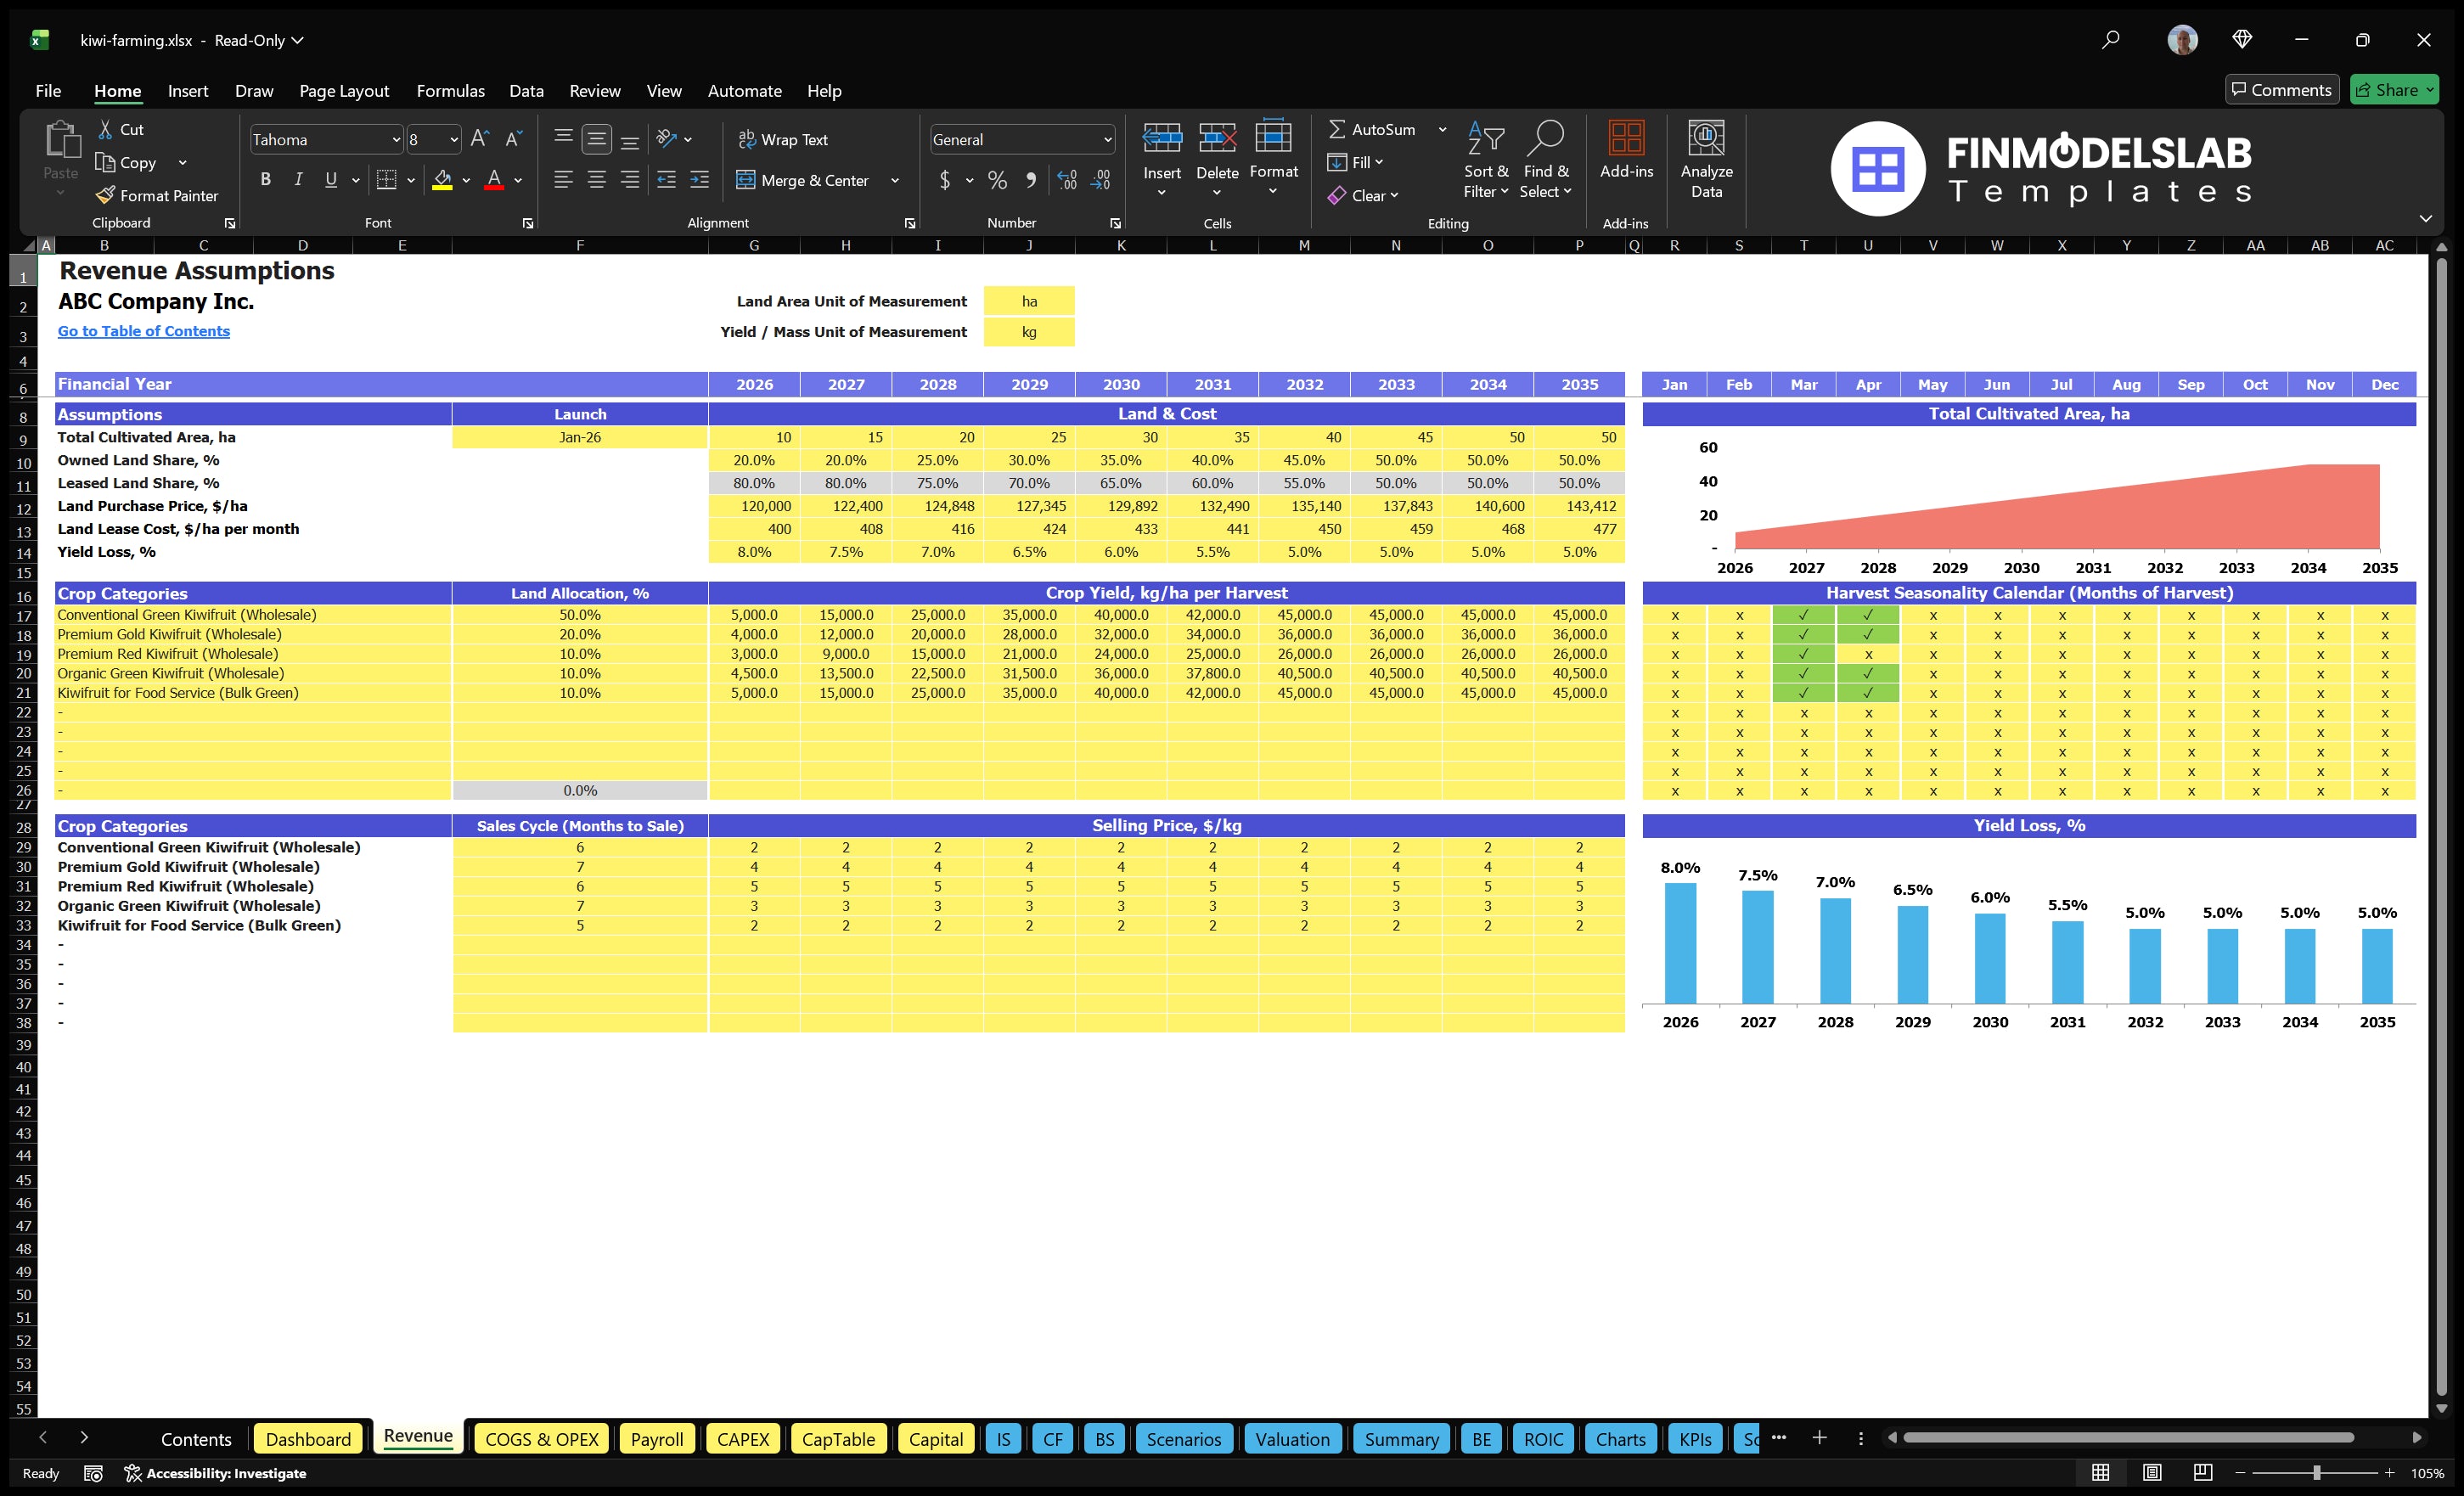Apply the Percent Style format
The height and width of the screenshot is (1496, 2464).
[x=997, y=181]
